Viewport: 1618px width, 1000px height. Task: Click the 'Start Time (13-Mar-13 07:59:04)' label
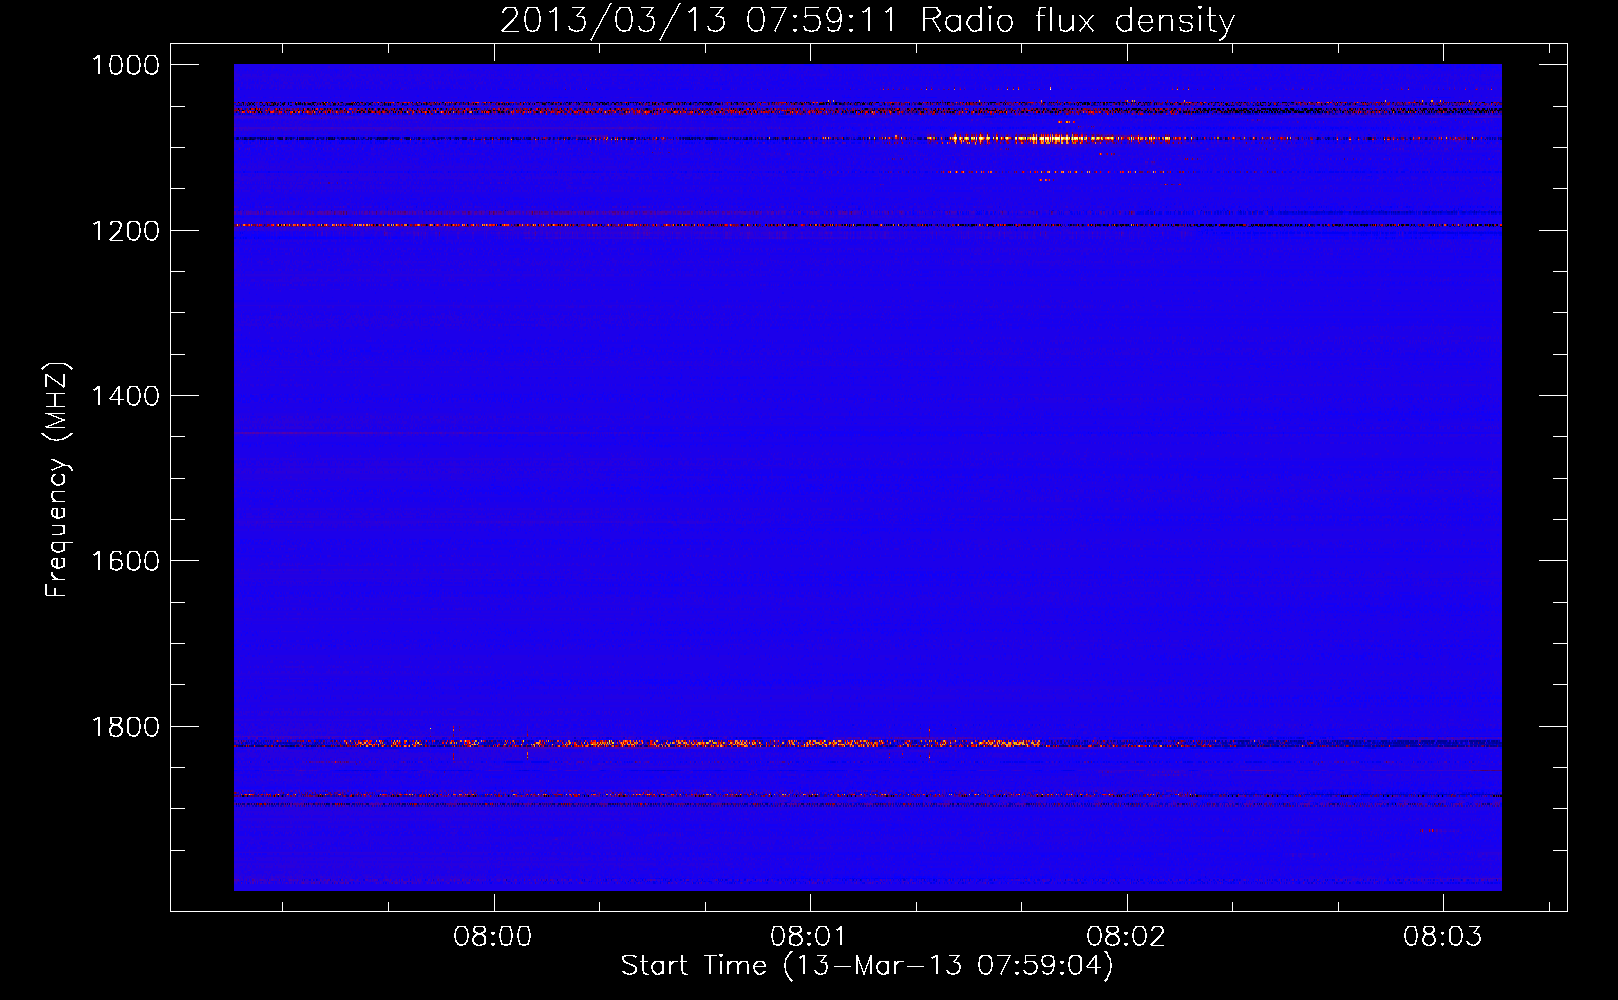(x=866, y=966)
